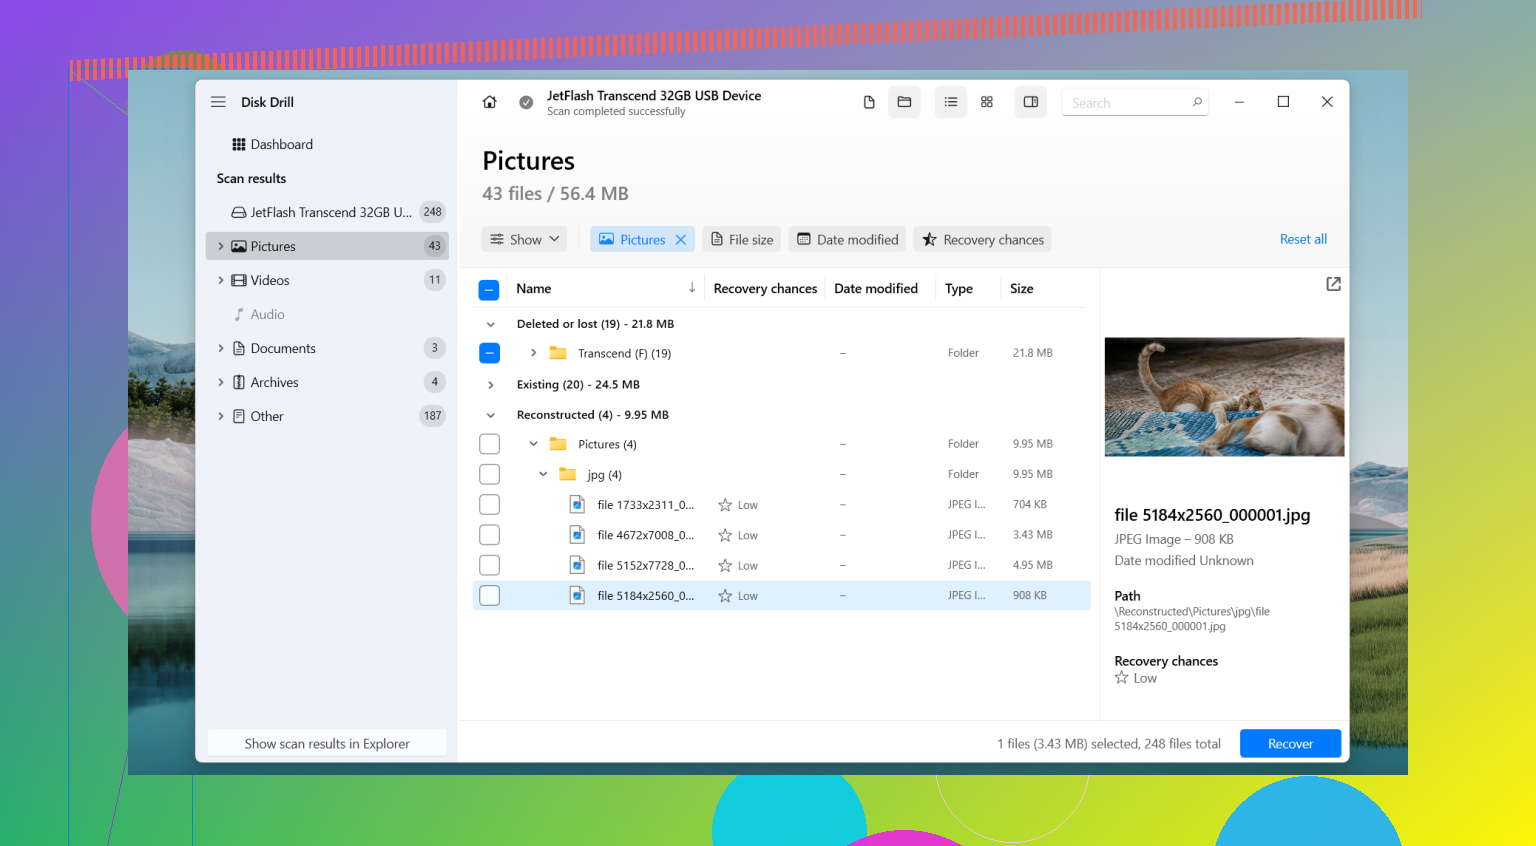Click the JPEG icon of file 1733x2311
The image size is (1536, 846).
(577, 505)
